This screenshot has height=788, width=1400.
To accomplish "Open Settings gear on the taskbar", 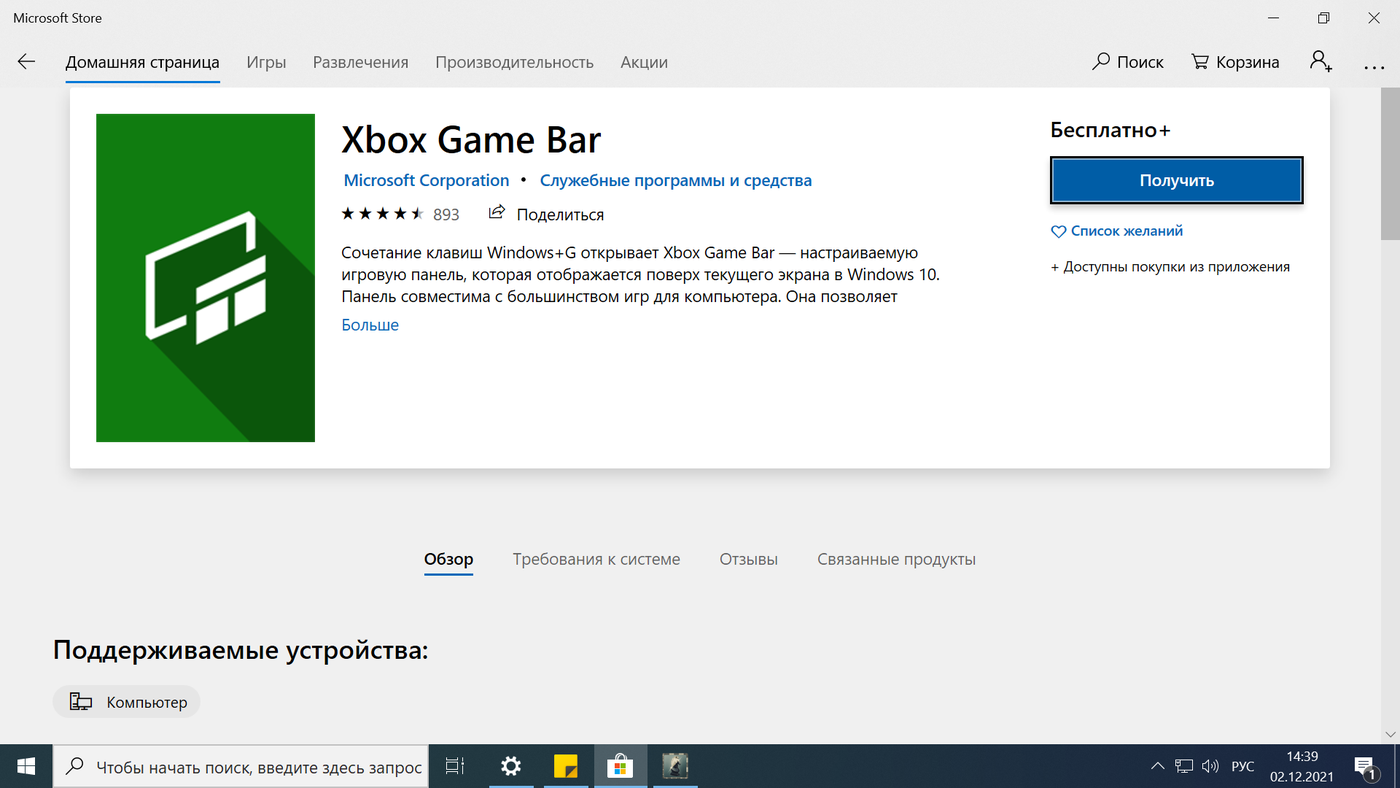I will [511, 767].
